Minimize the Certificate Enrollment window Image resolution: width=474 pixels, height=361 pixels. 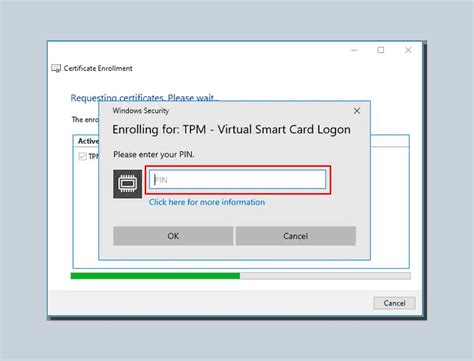(x=354, y=50)
